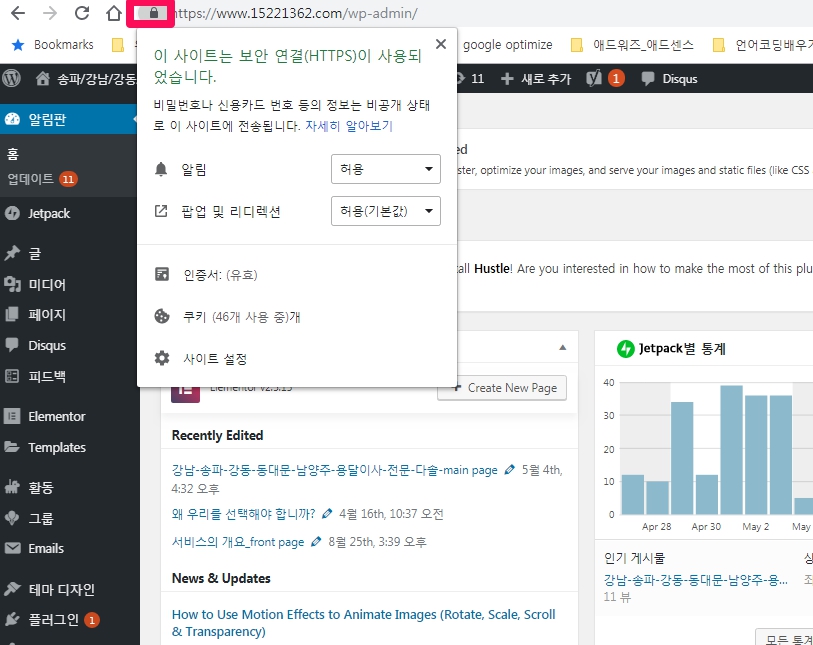813x645 pixels.
Task: Open the 팝업 및 리디렉션 dropdown
Action: (x=385, y=211)
